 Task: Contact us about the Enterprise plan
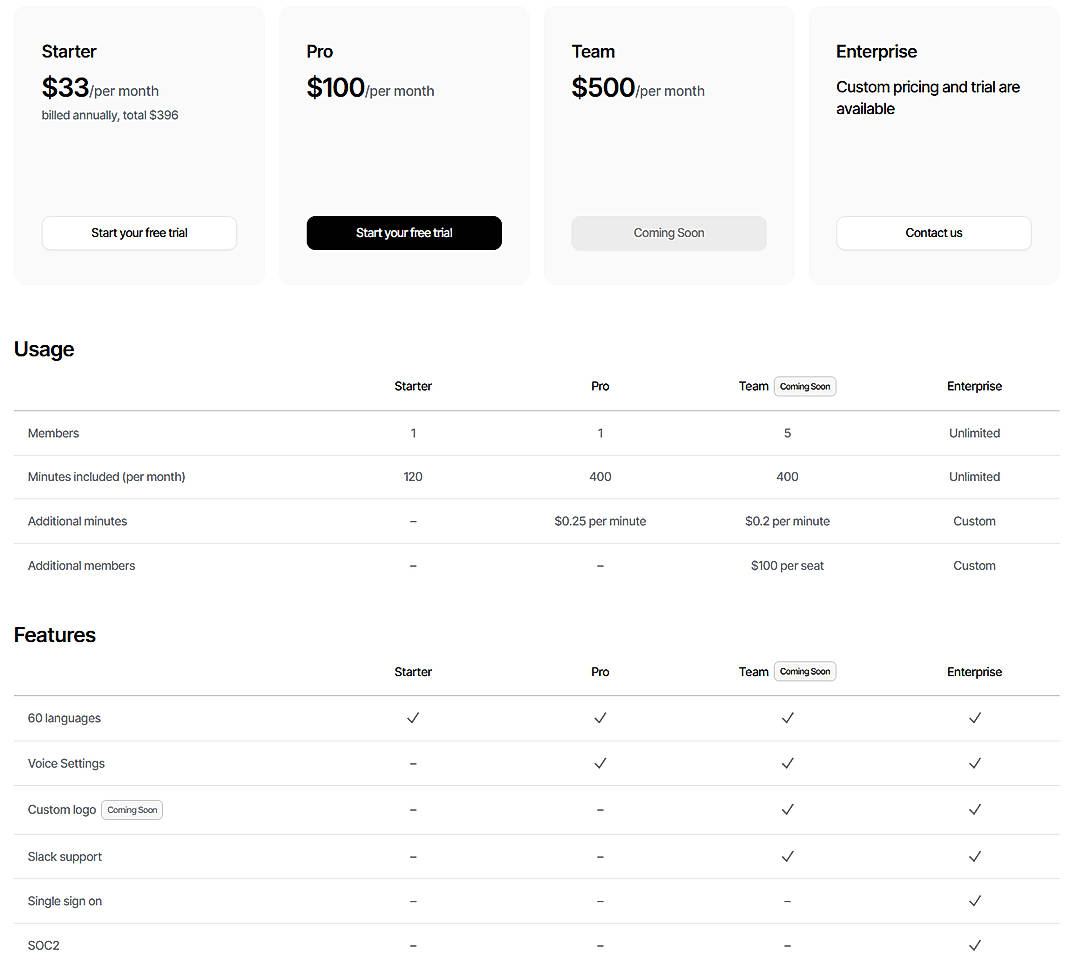934,233
